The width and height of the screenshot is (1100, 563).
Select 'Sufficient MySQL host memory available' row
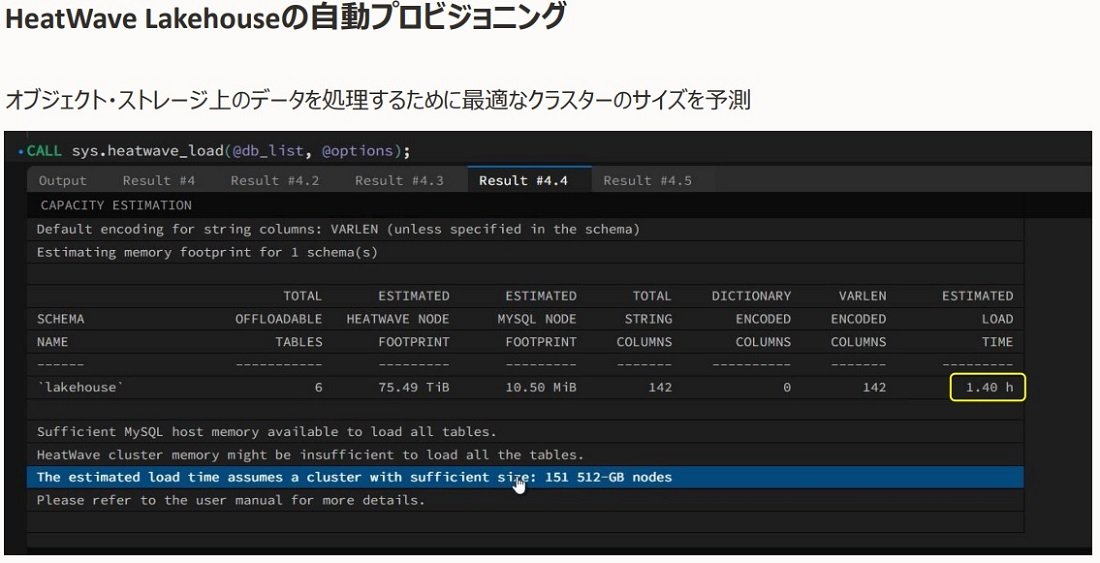[525, 431]
